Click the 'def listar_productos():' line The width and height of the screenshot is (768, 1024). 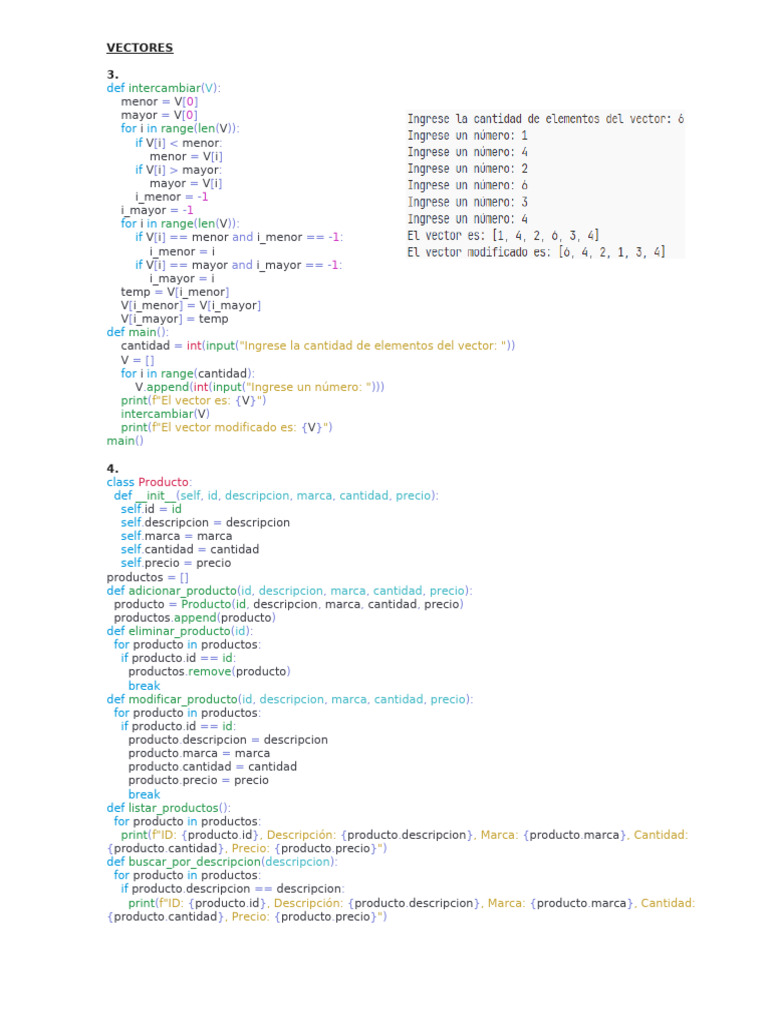(168, 808)
